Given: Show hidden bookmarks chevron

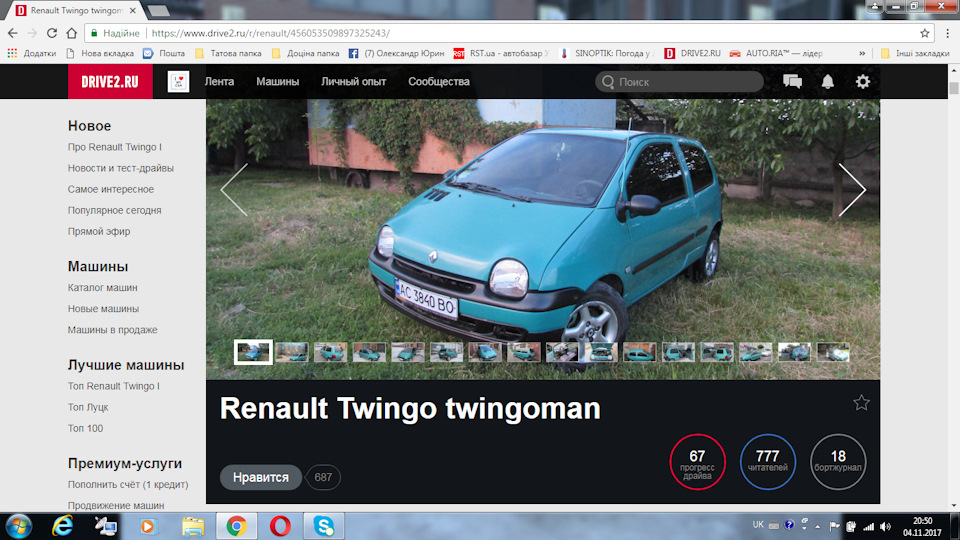Looking at the screenshot, I should click(862, 53).
